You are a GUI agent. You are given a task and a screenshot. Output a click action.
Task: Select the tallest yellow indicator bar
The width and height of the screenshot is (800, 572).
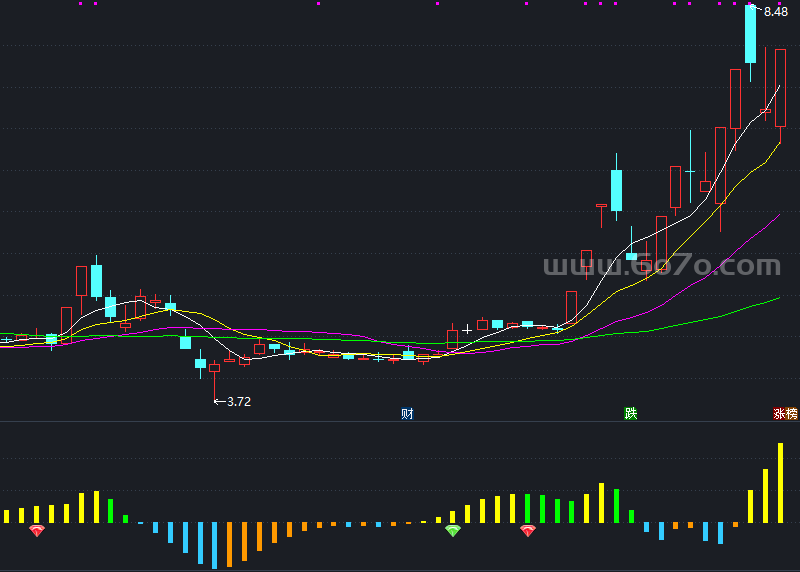pos(780,483)
